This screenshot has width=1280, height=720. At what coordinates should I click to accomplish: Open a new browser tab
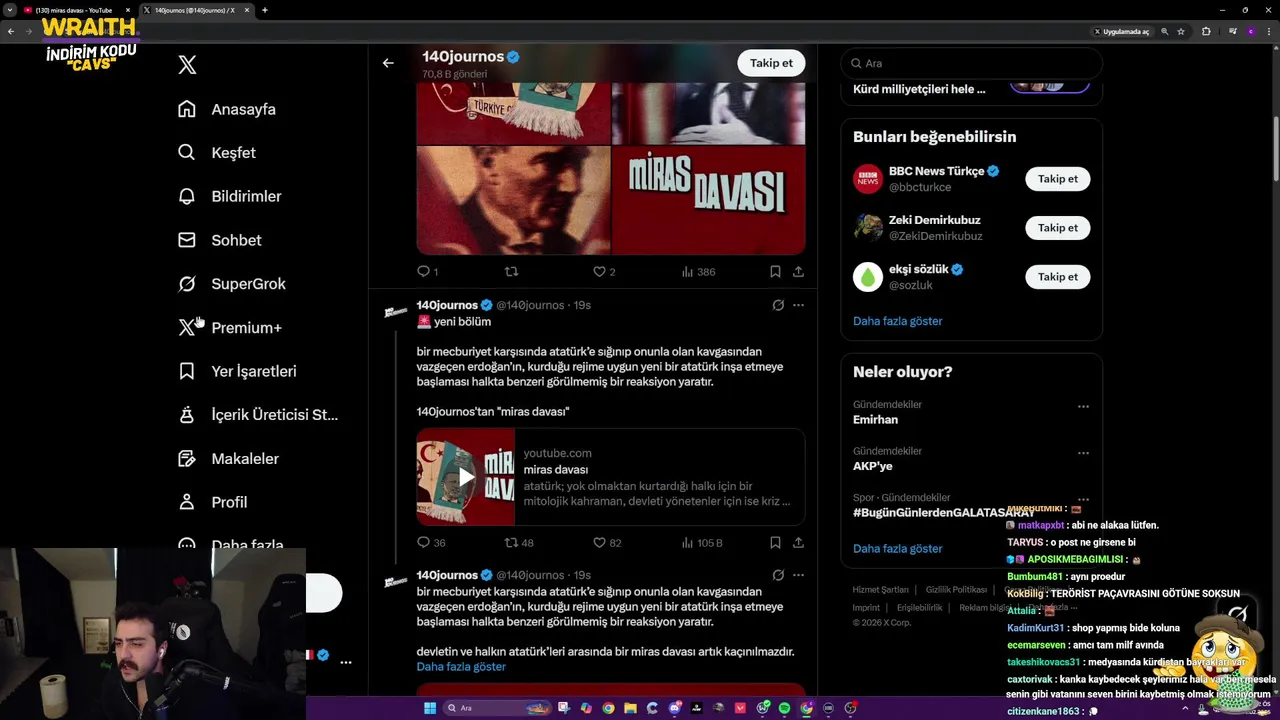[264, 10]
